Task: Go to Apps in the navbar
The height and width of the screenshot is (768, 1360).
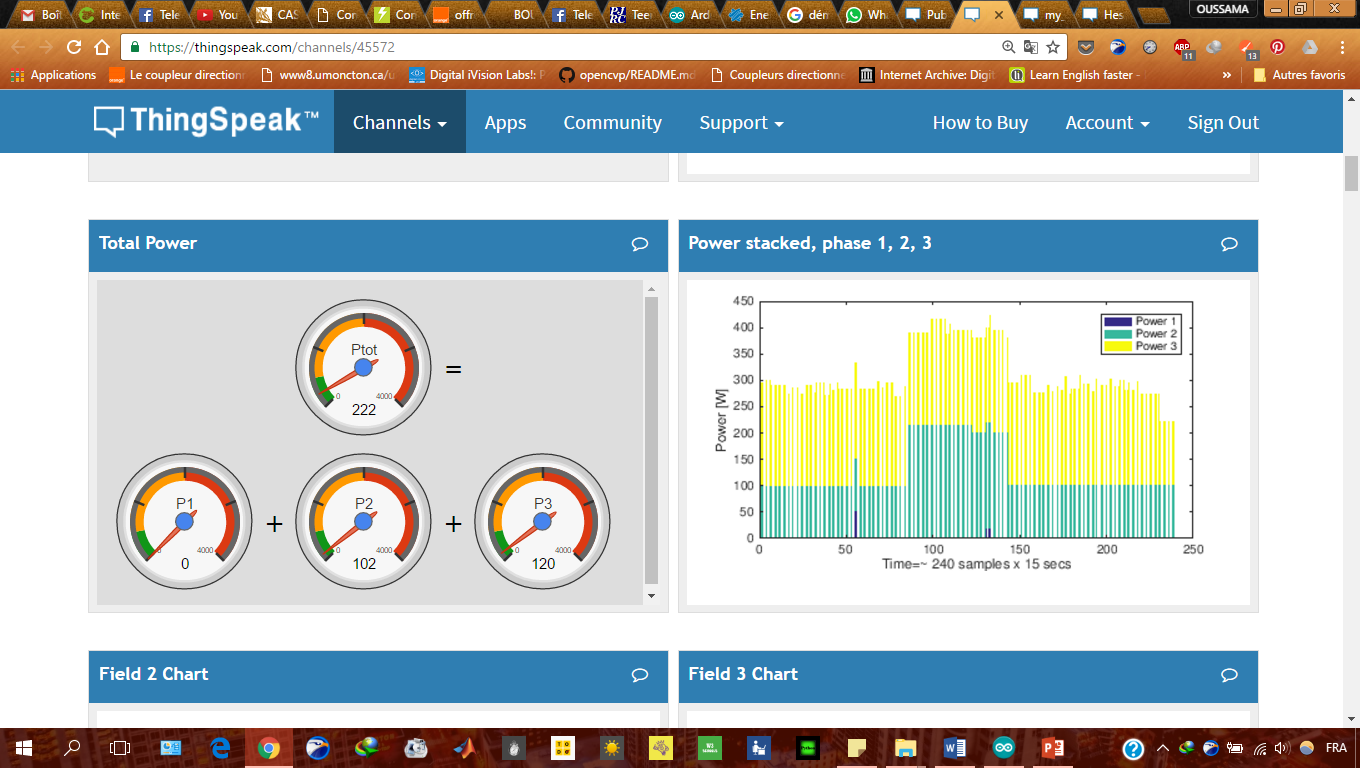Action: pyautogui.click(x=505, y=122)
